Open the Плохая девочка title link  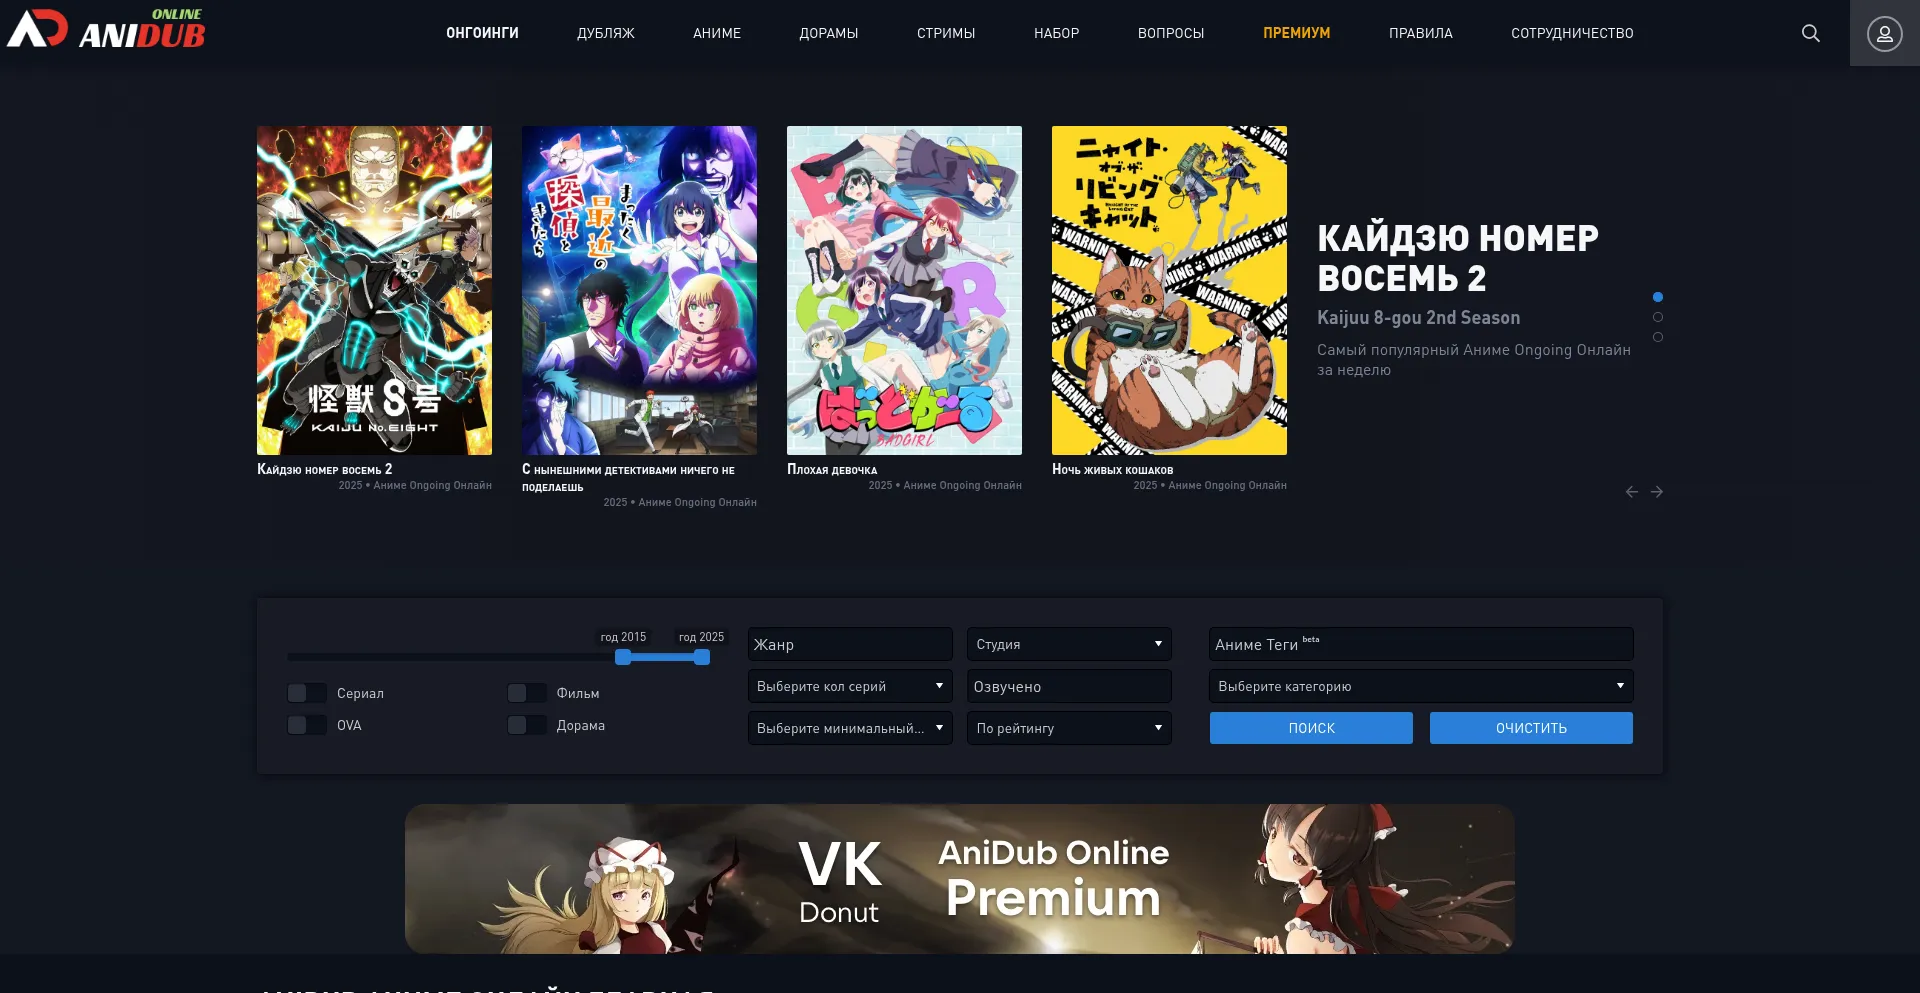tap(832, 469)
